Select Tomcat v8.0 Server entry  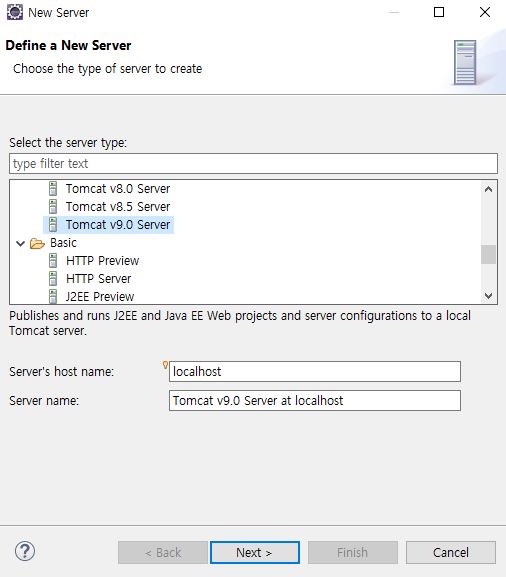click(x=118, y=189)
